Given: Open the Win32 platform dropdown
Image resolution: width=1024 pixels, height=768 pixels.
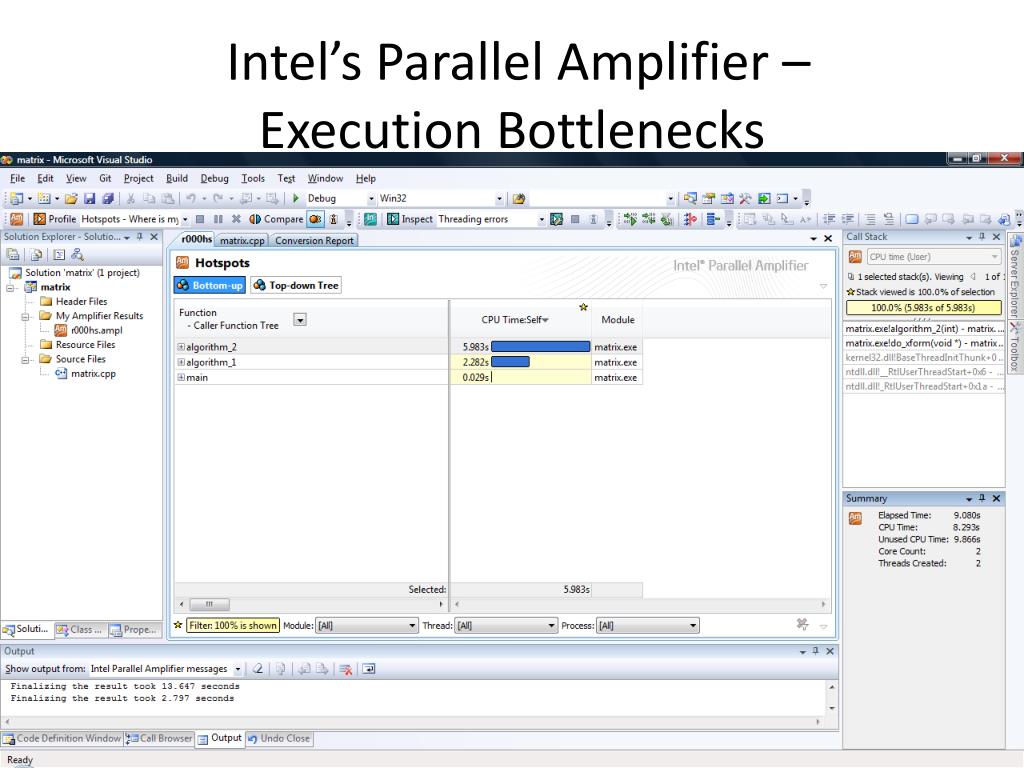Looking at the screenshot, I should pos(500,199).
